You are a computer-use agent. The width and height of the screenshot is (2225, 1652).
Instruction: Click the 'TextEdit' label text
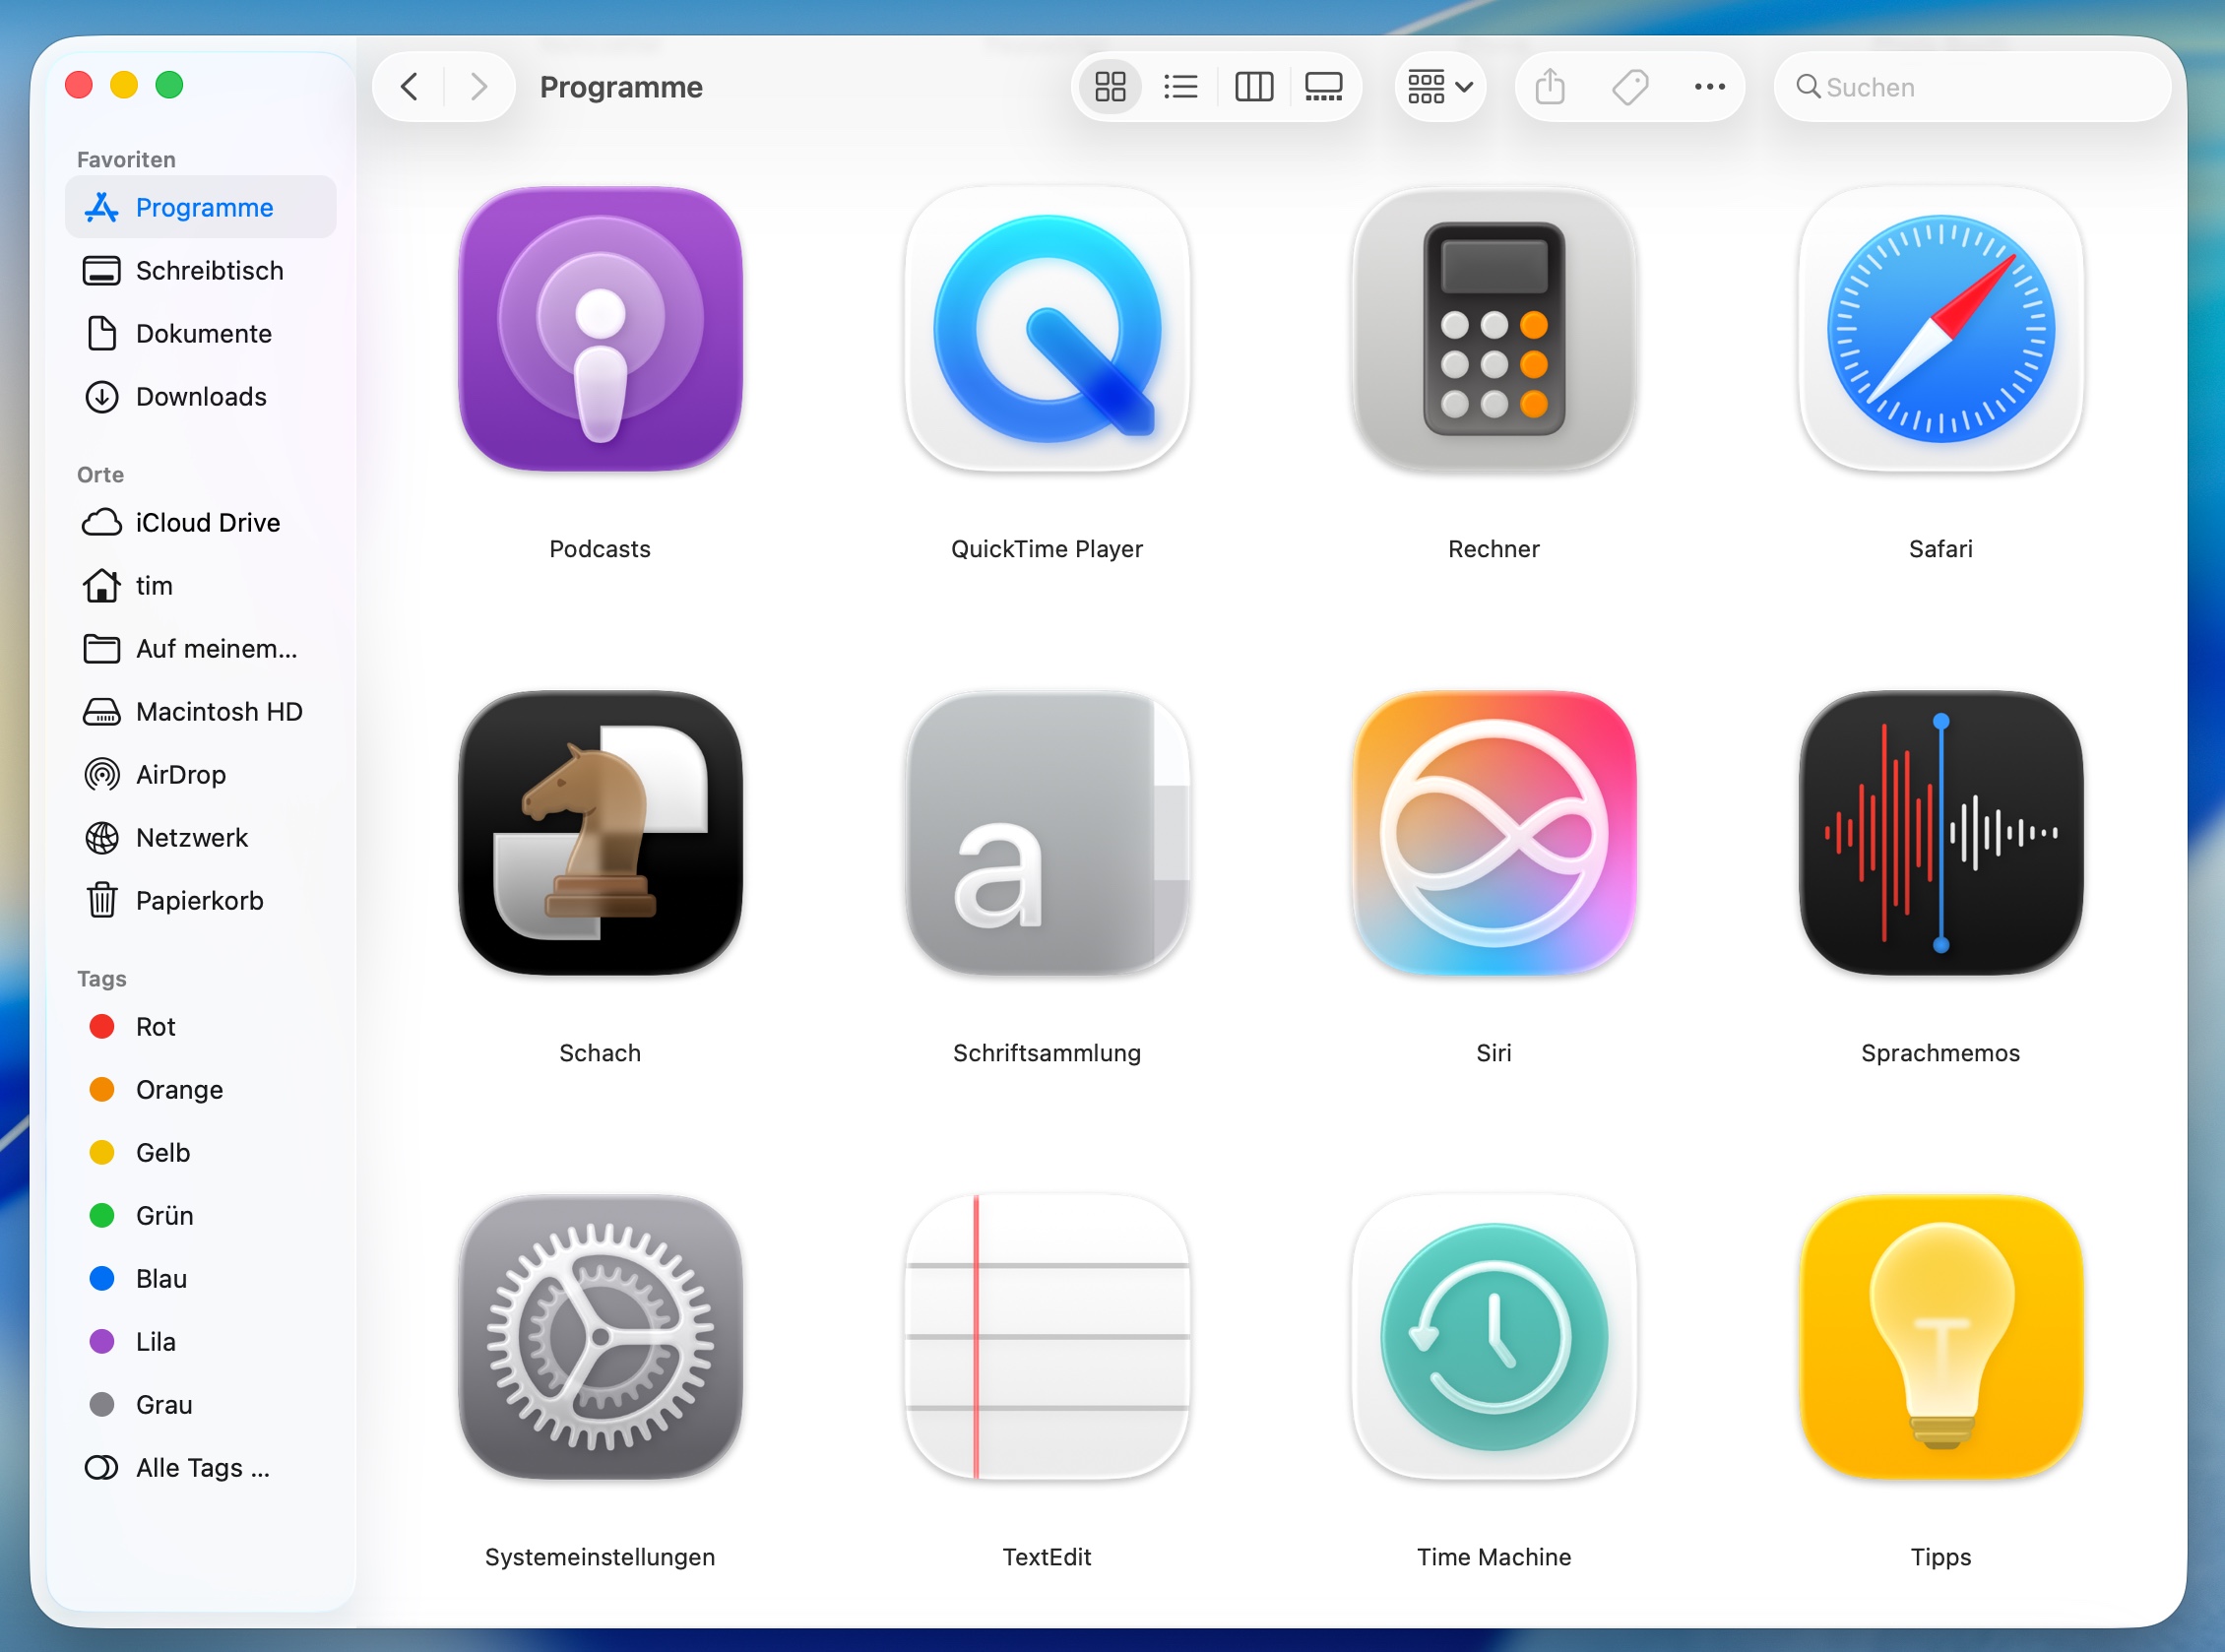[x=1047, y=1557]
